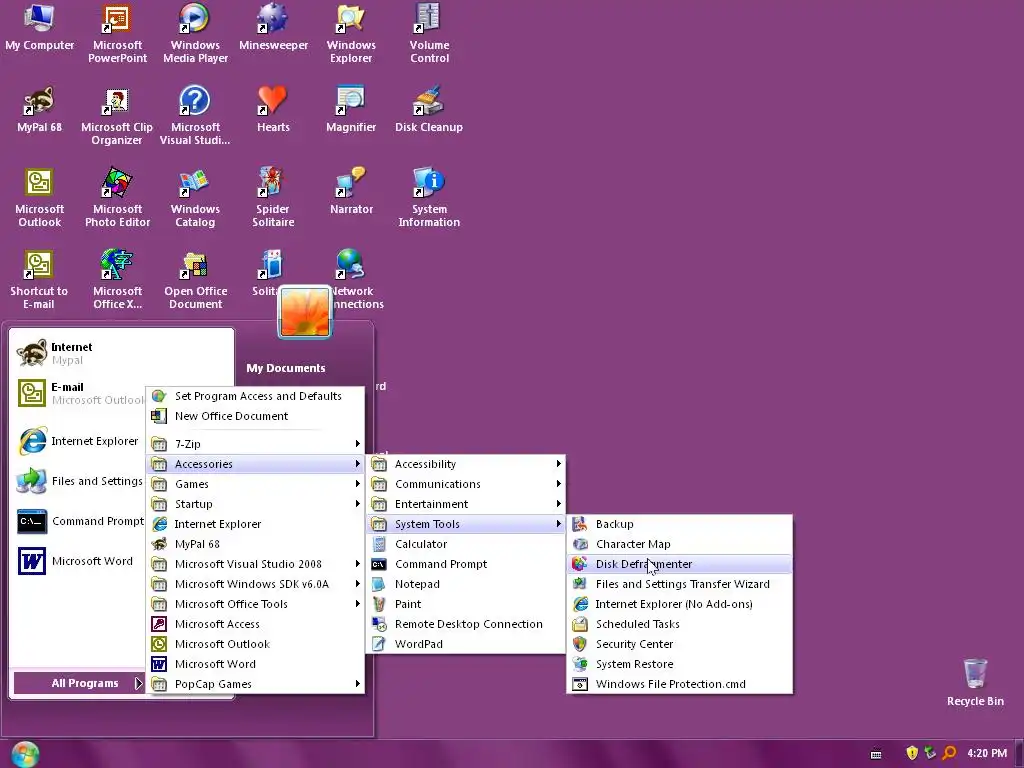Expand the Games program folder
The width and height of the screenshot is (1024, 768).
255,484
